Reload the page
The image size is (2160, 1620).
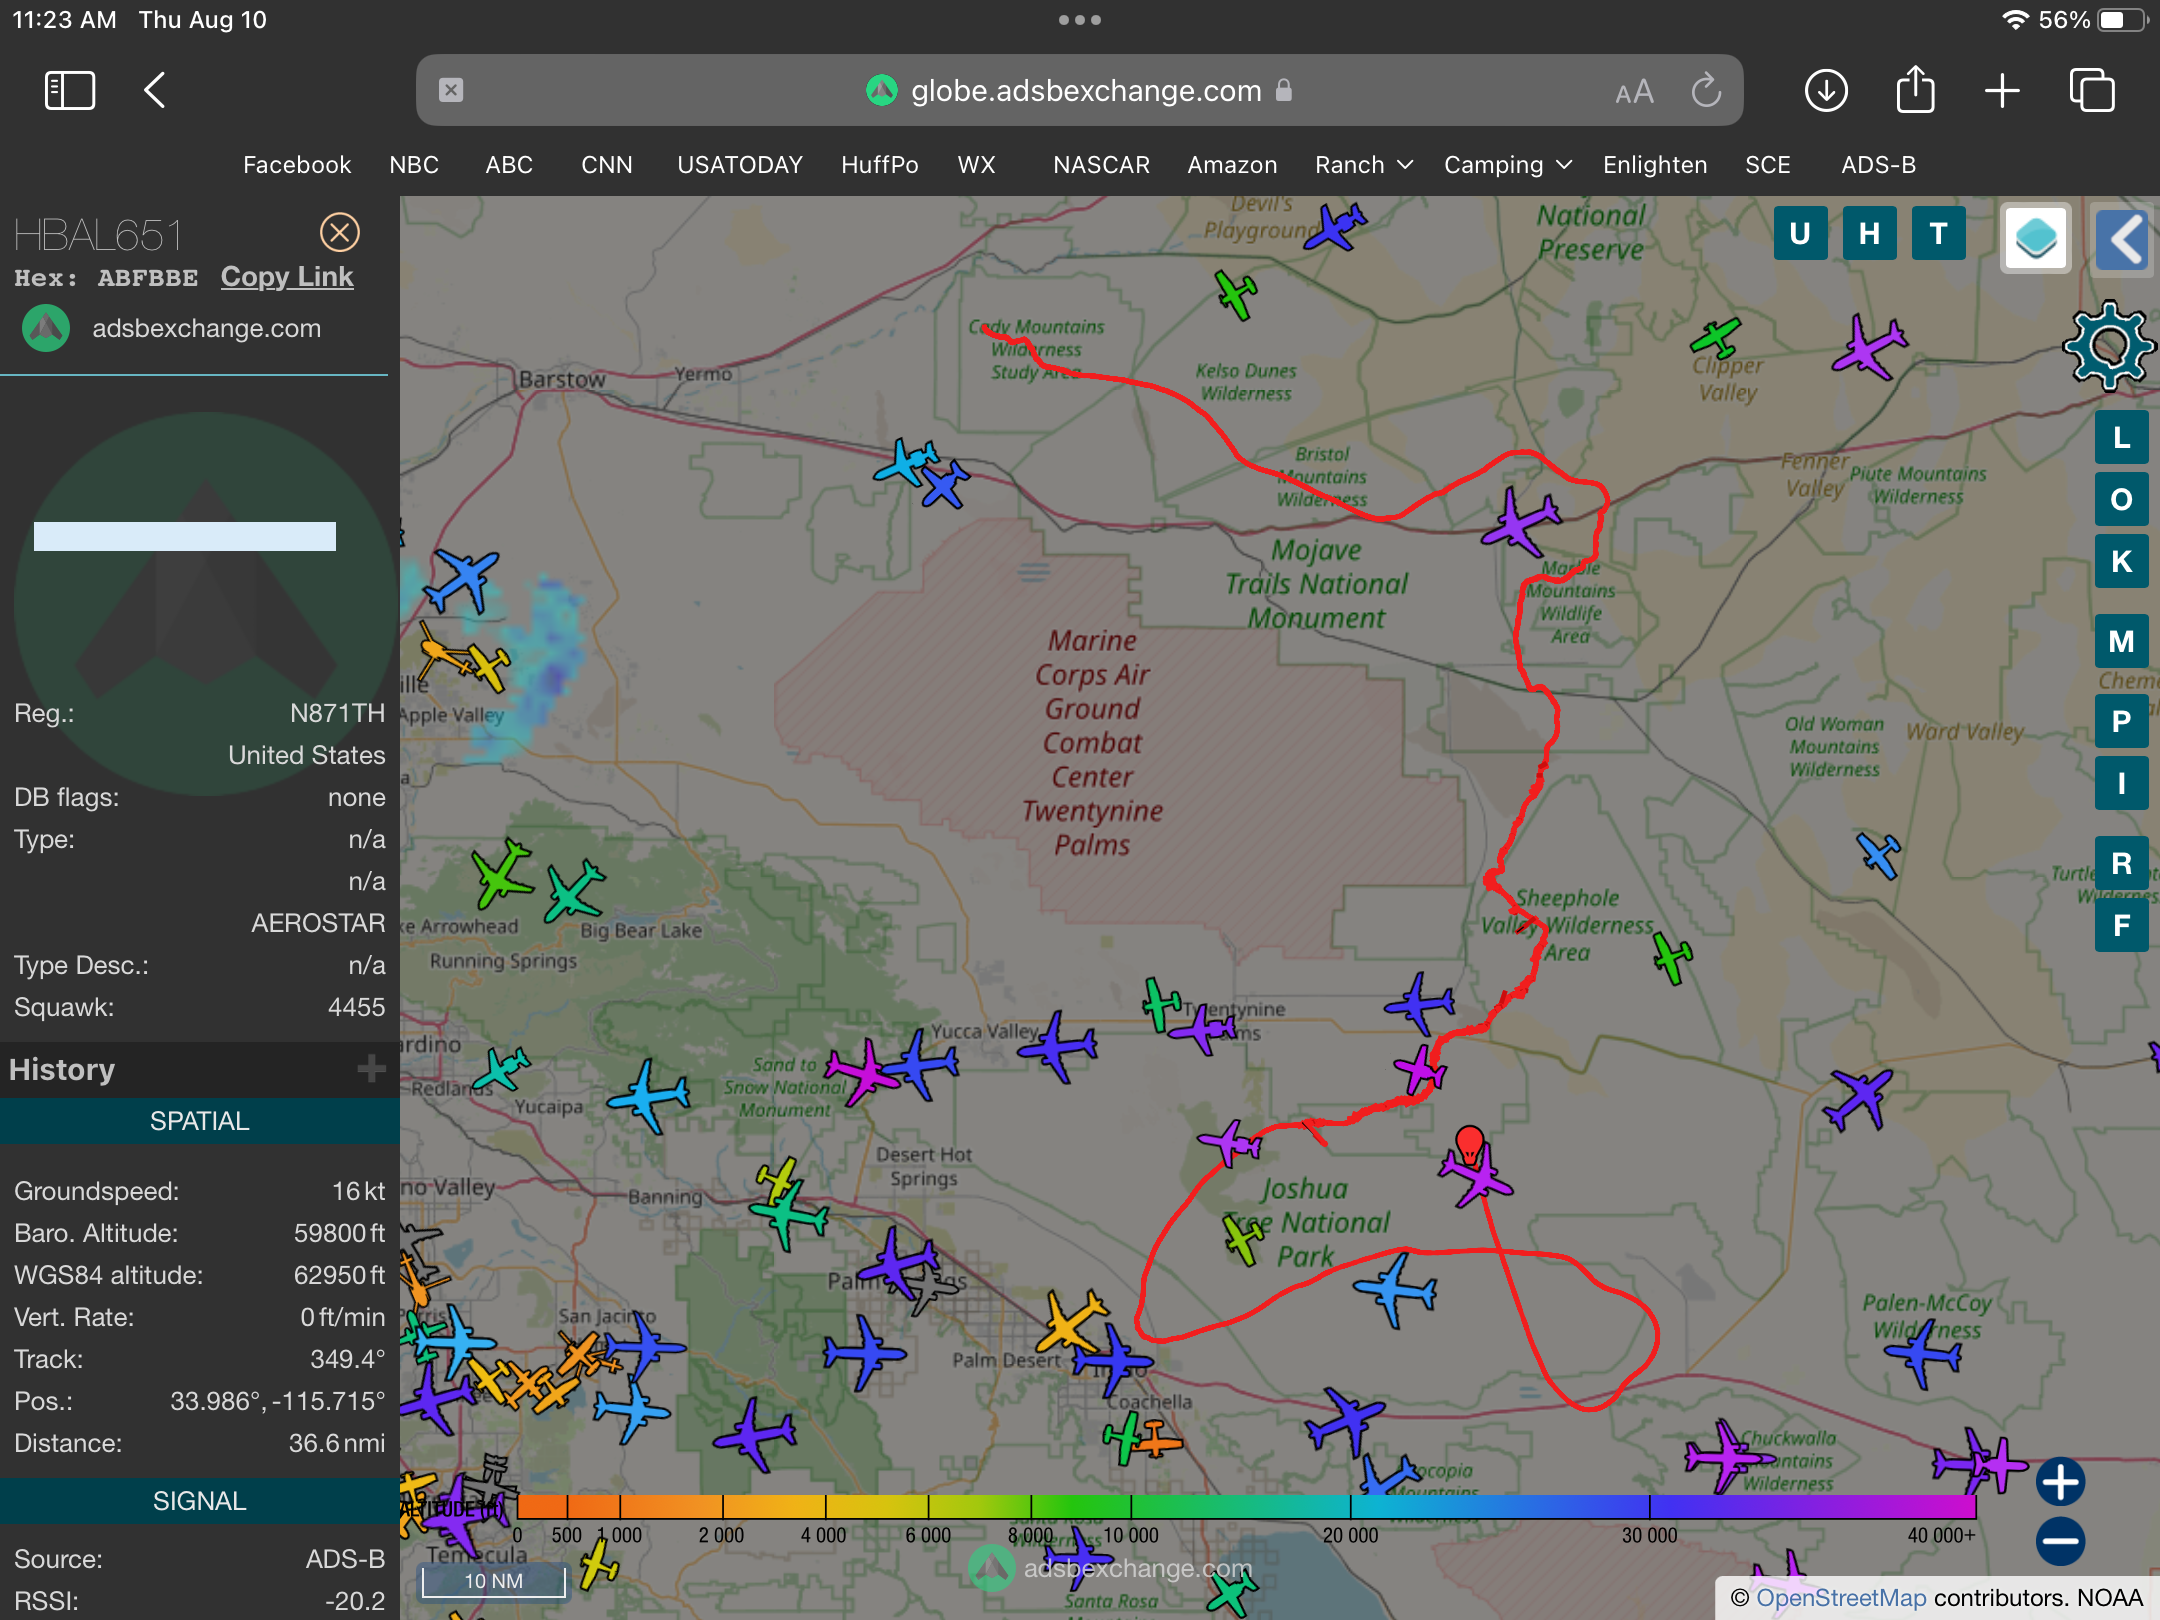1706,90
